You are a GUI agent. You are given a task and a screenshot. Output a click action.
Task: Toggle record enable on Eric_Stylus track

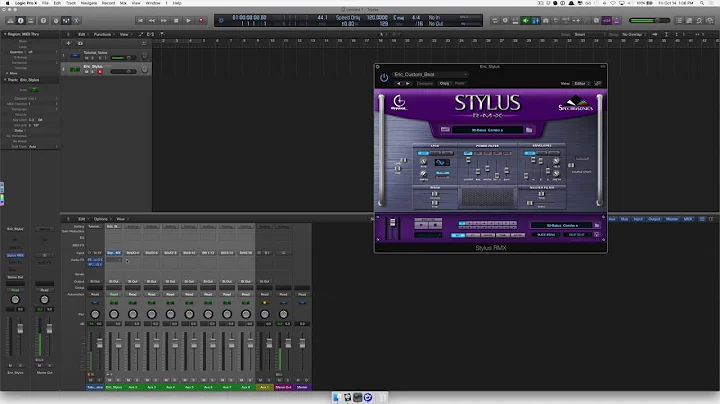tap(100, 72)
